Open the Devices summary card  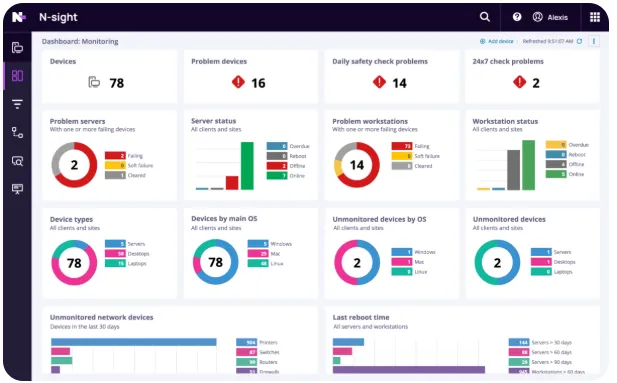point(109,76)
